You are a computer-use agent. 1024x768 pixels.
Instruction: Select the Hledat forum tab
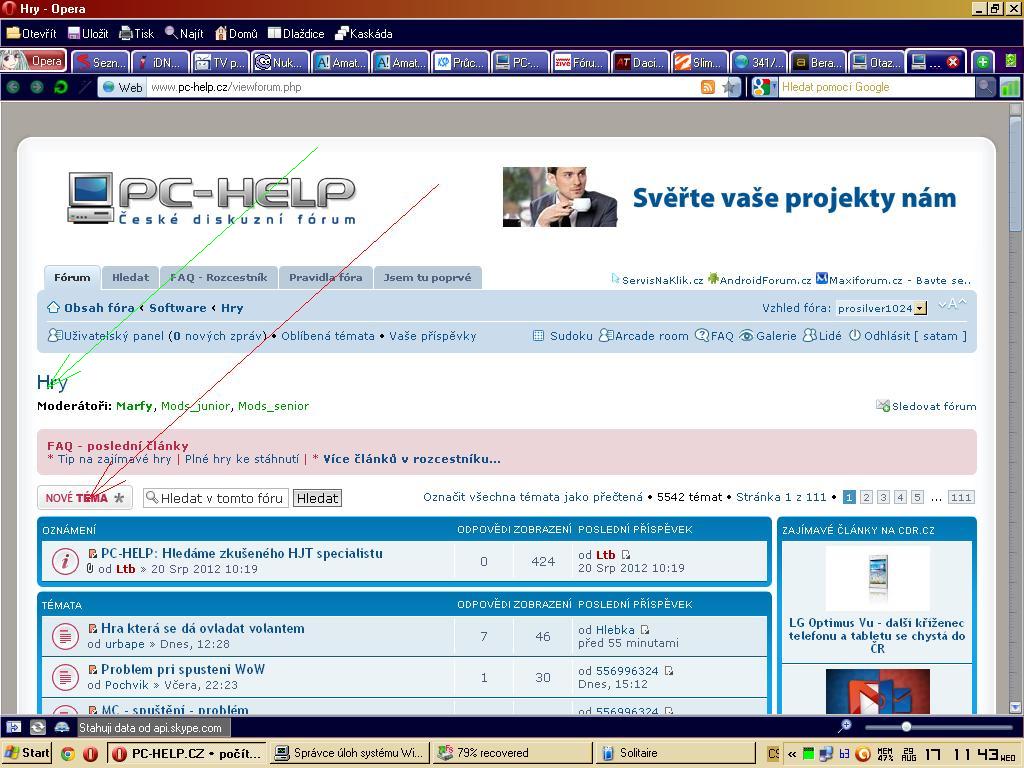(x=131, y=278)
